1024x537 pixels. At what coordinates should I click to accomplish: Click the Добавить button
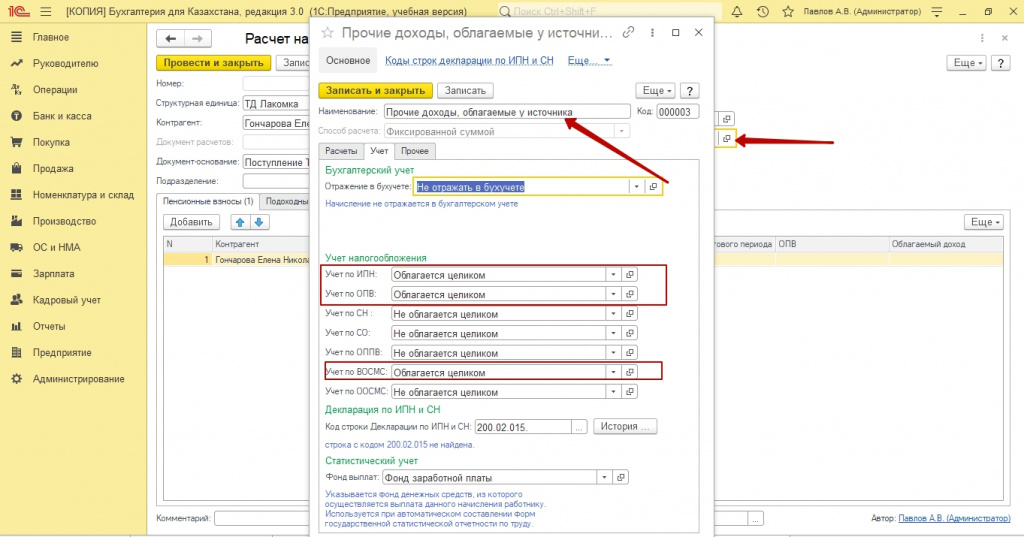point(191,222)
